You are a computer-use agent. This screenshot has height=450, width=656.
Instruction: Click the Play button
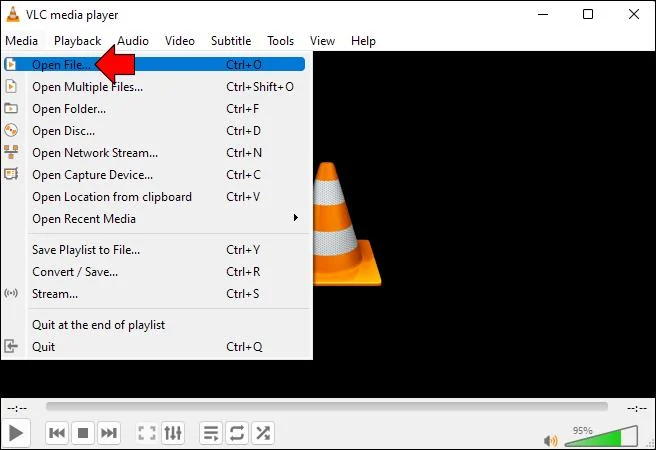[15, 433]
